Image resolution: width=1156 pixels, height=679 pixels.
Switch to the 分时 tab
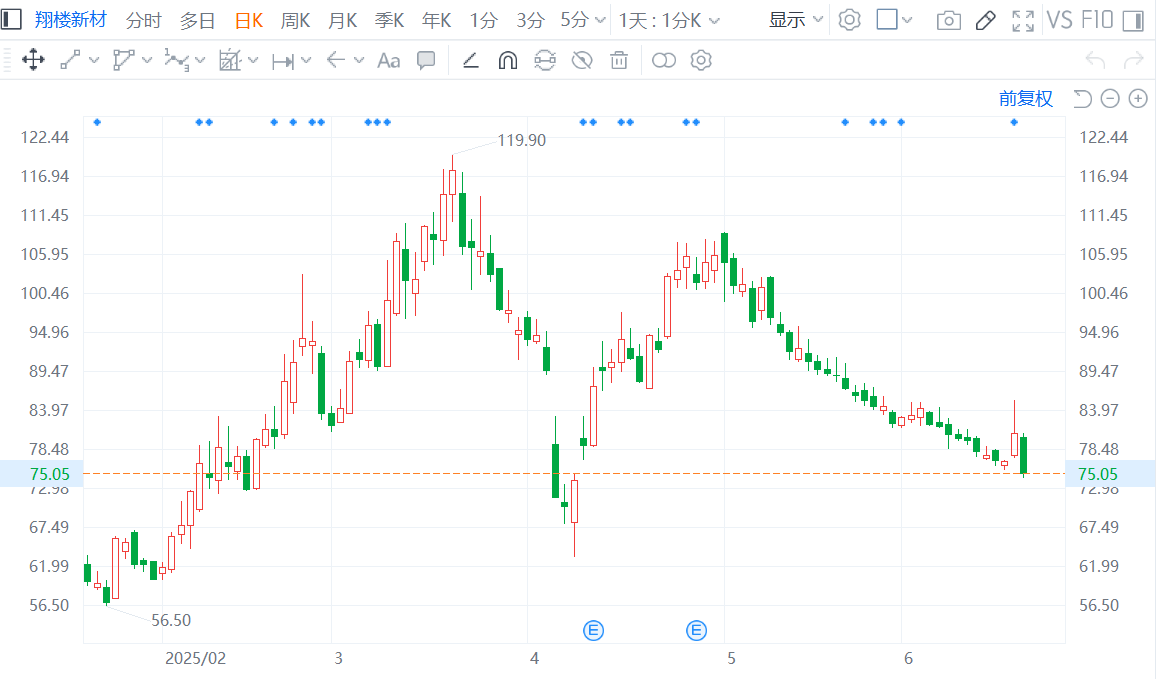point(143,20)
